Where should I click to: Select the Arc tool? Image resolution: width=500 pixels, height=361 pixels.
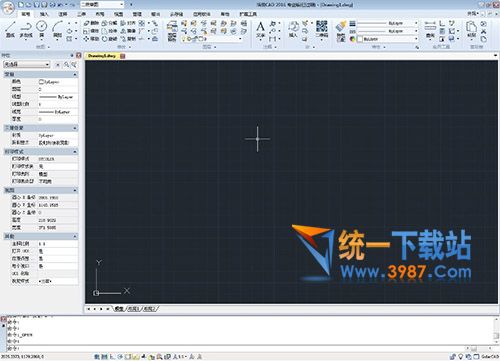pyautogui.click(x=57, y=29)
